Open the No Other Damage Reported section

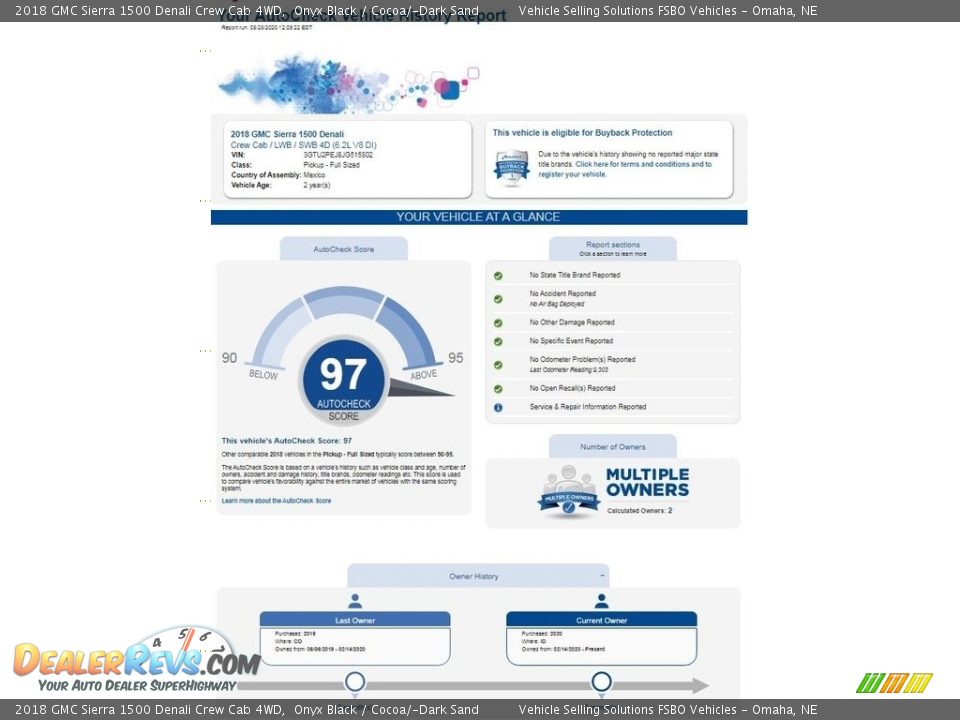click(x=572, y=323)
